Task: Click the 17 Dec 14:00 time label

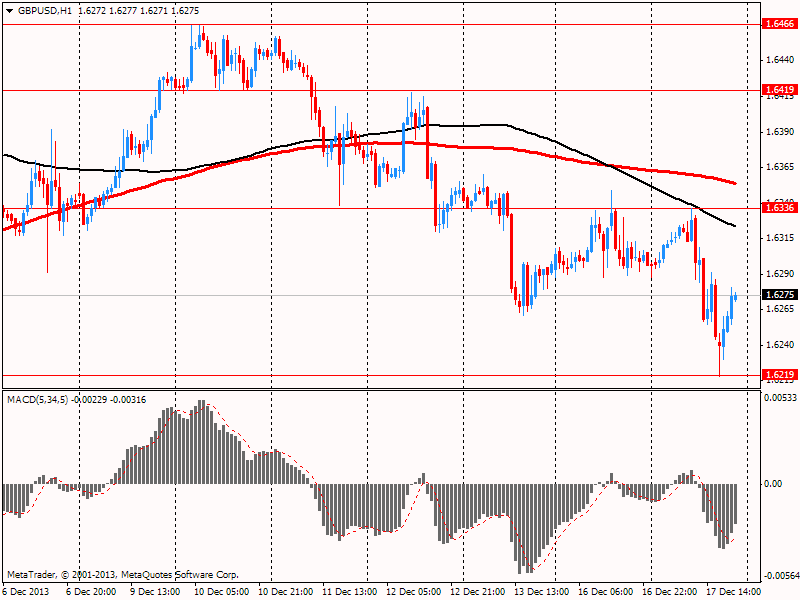Action: (x=734, y=592)
